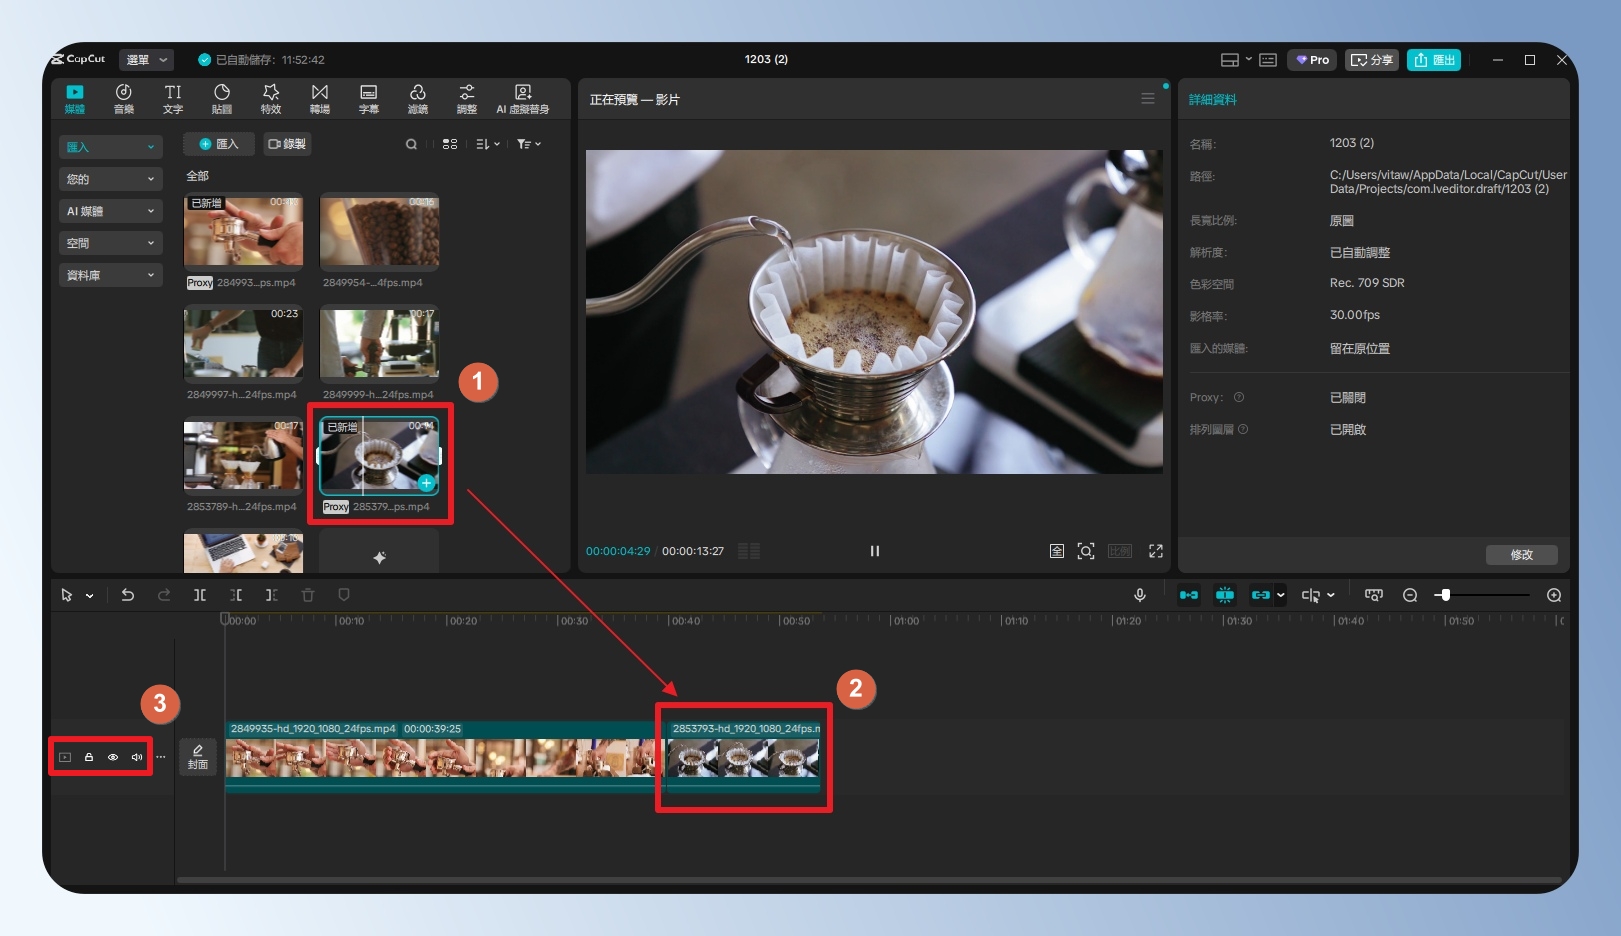This screenshot has height=936, width=1621.
Task: Expand the 資料庫 dropdown in sidebar
Action: [110, 275]
